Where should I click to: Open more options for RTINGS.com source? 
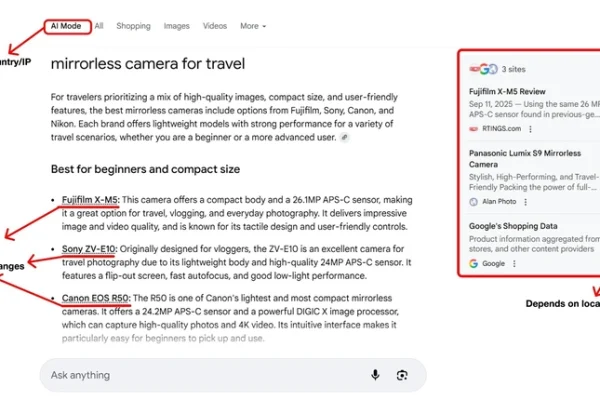530,129
